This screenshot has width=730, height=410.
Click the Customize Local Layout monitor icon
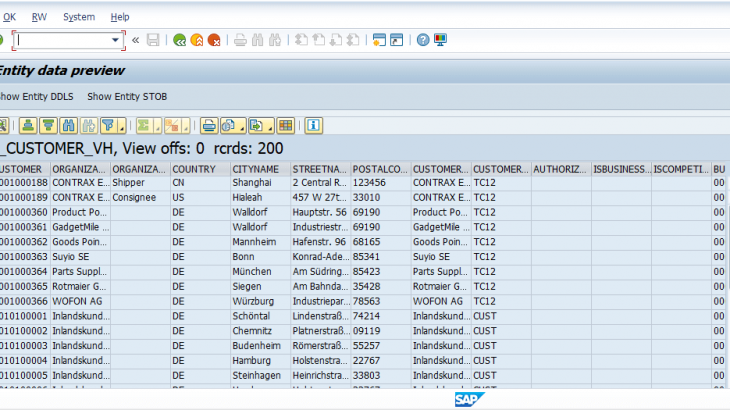[x=440, y=40]
